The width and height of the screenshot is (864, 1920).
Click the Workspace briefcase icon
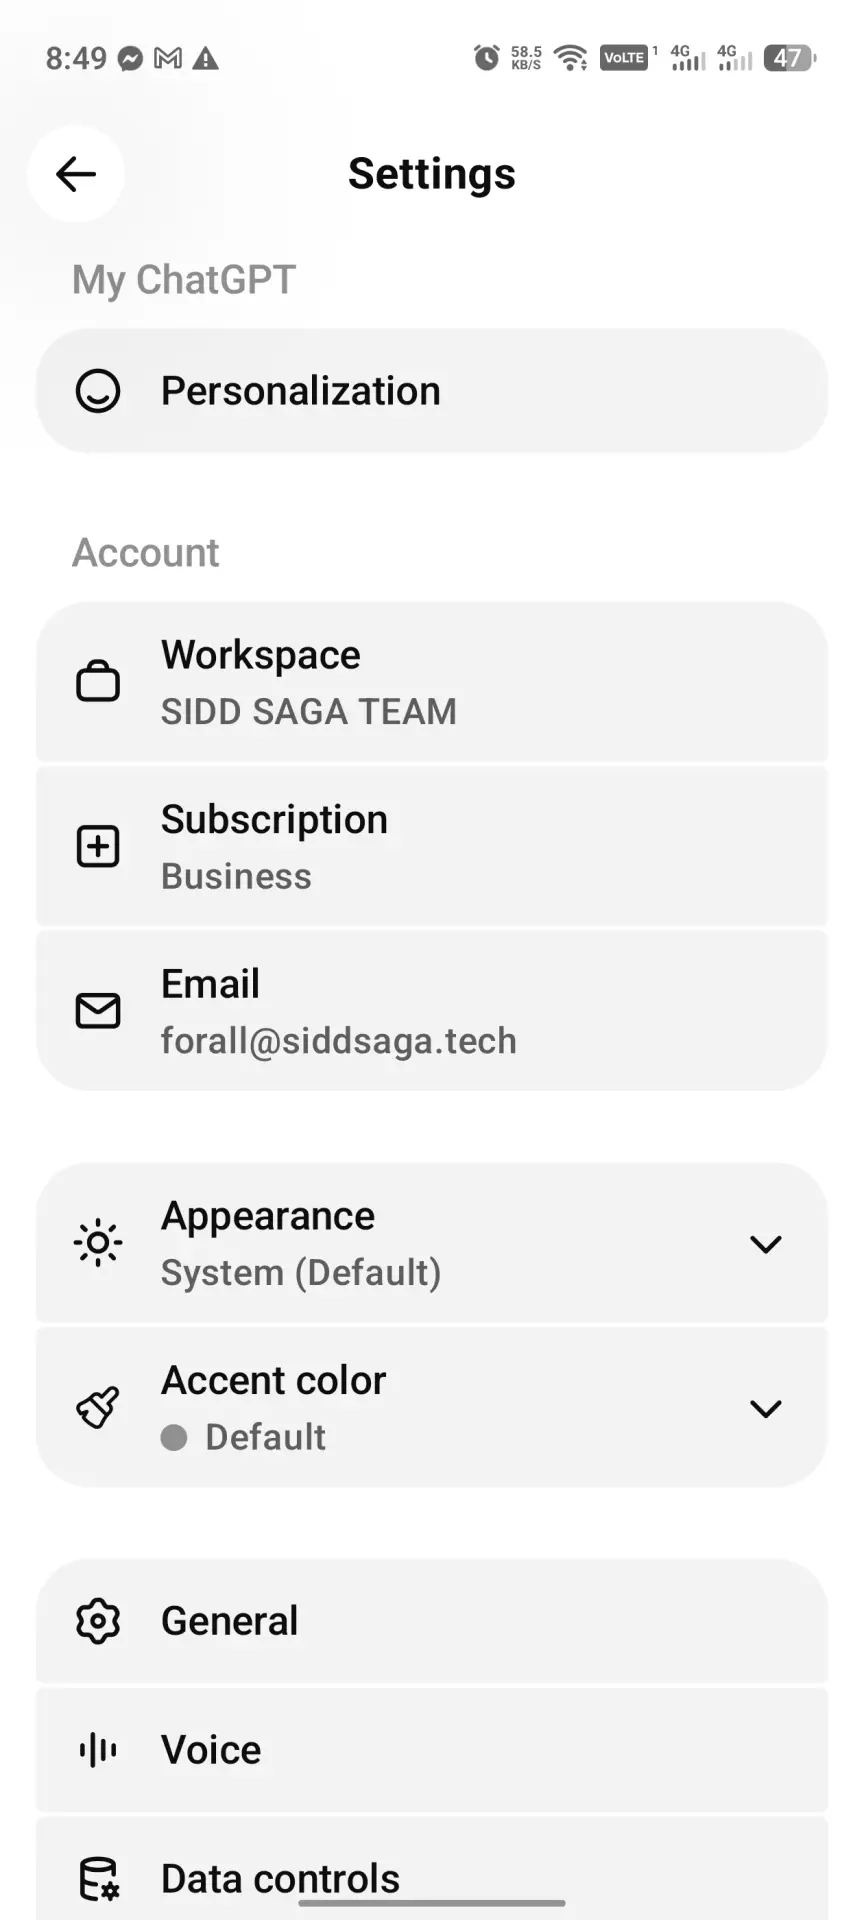pyautogui.click(x=98, y=682)
